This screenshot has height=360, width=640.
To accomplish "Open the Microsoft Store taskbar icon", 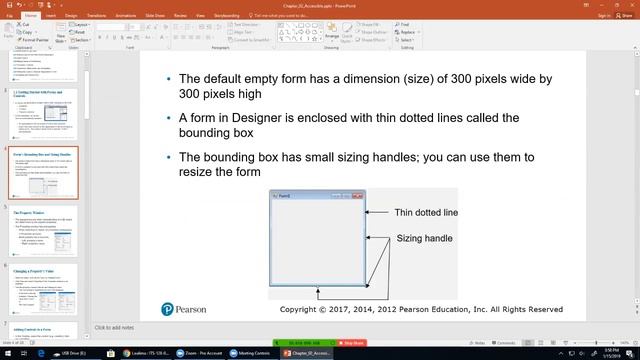I will (x=111, y=353).
